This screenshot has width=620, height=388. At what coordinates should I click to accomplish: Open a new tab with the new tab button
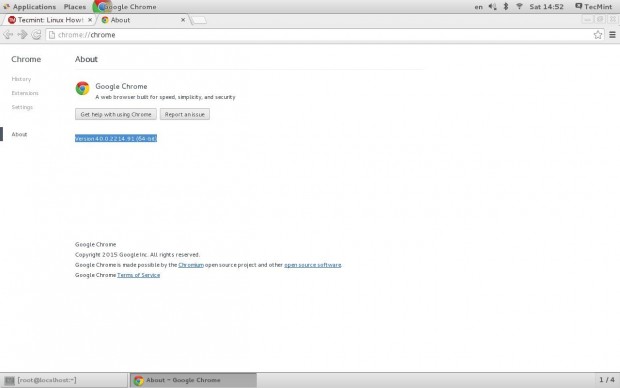point(199,20)
